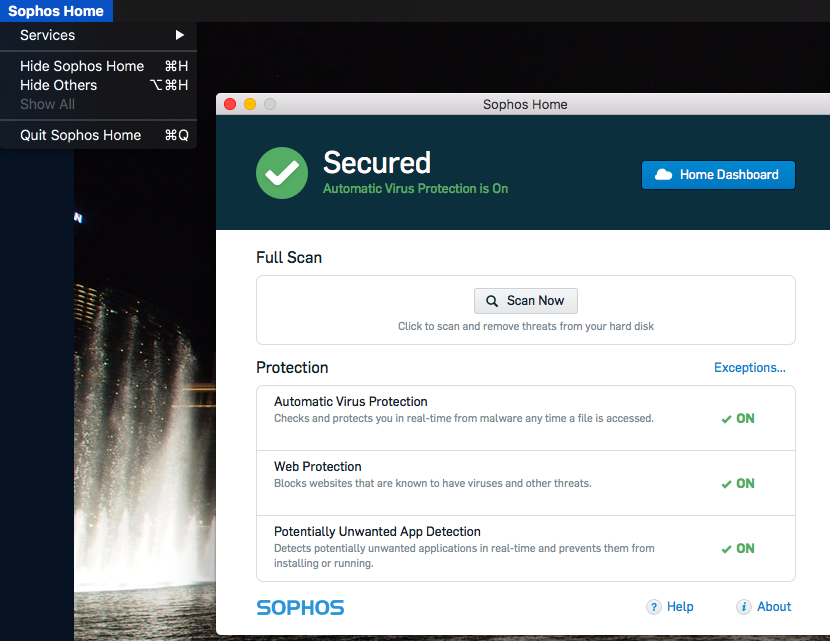Open the Help link
Viewport: 830px width, 641px height.
pos(680,607)
